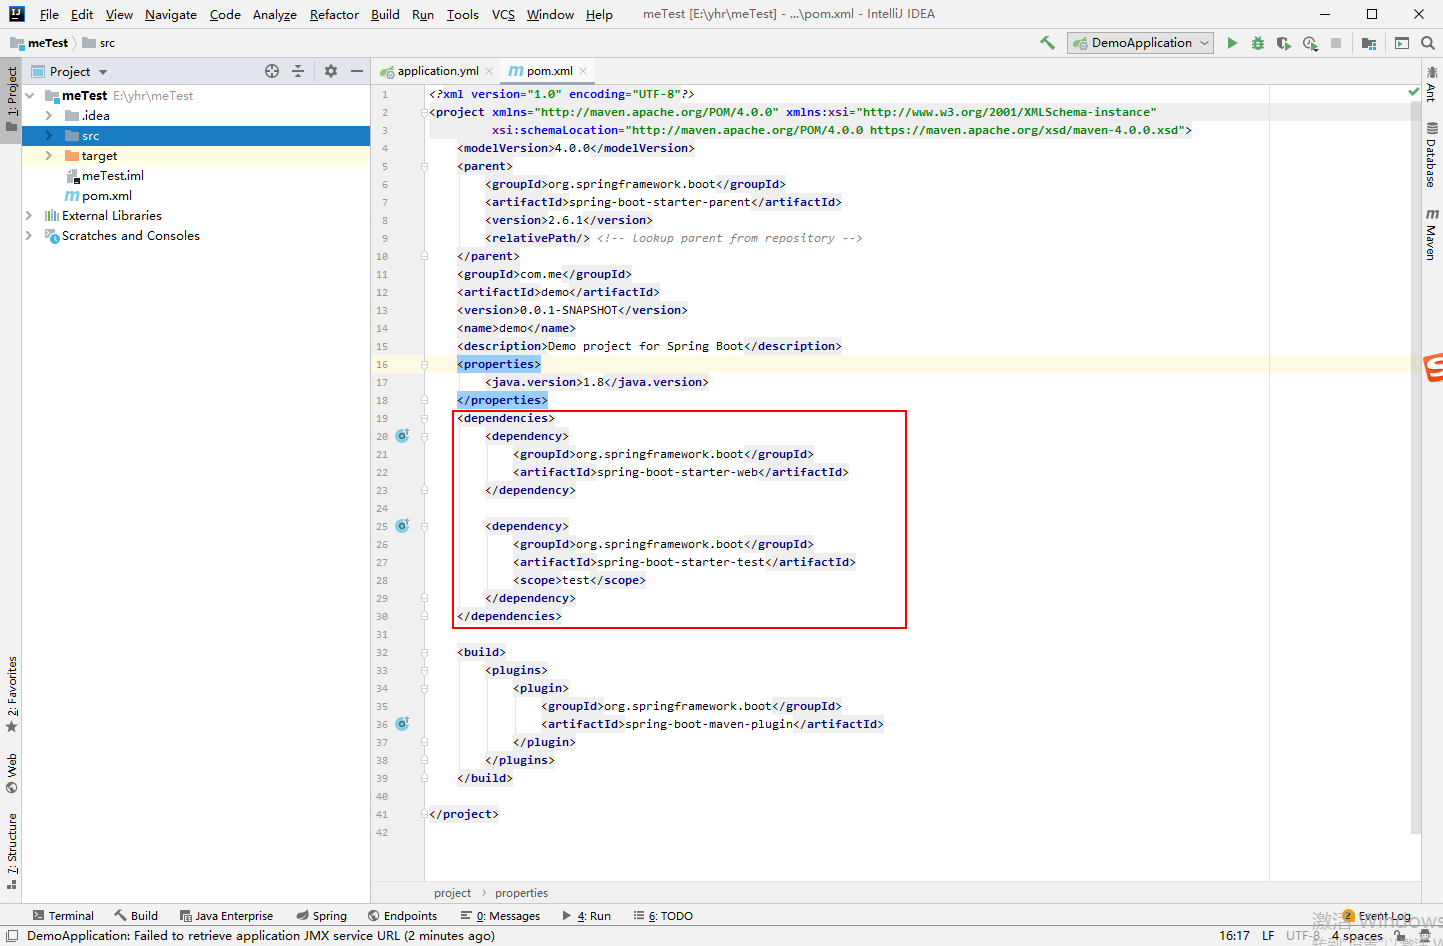The width and height of the screenshot is (1443, 946).
Task: Open the Favorites side panel
Action: click(x=12, y=694)
